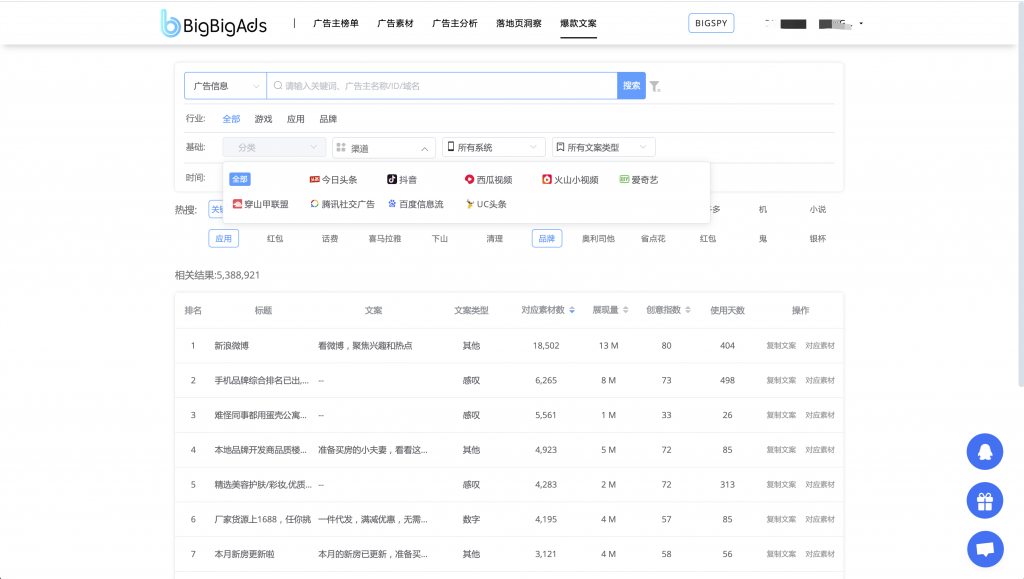This screenshot has height=579, width=1024.
Task: Click hot search tag 省点花
Action: pos(653,239)
